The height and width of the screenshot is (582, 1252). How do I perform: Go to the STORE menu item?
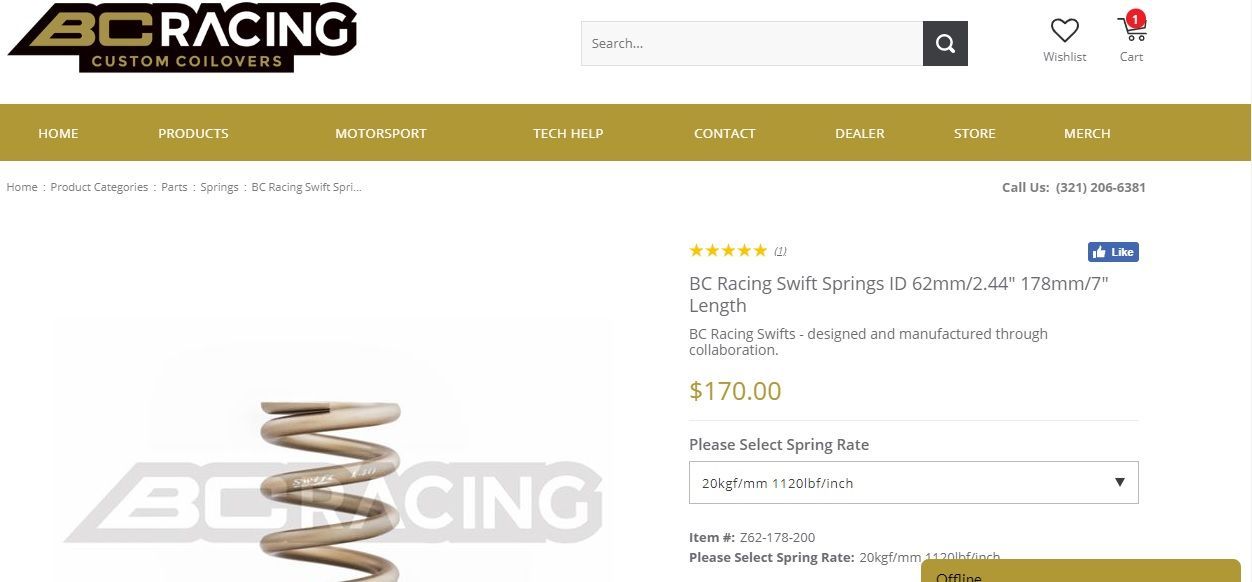(x=974, y=133)
